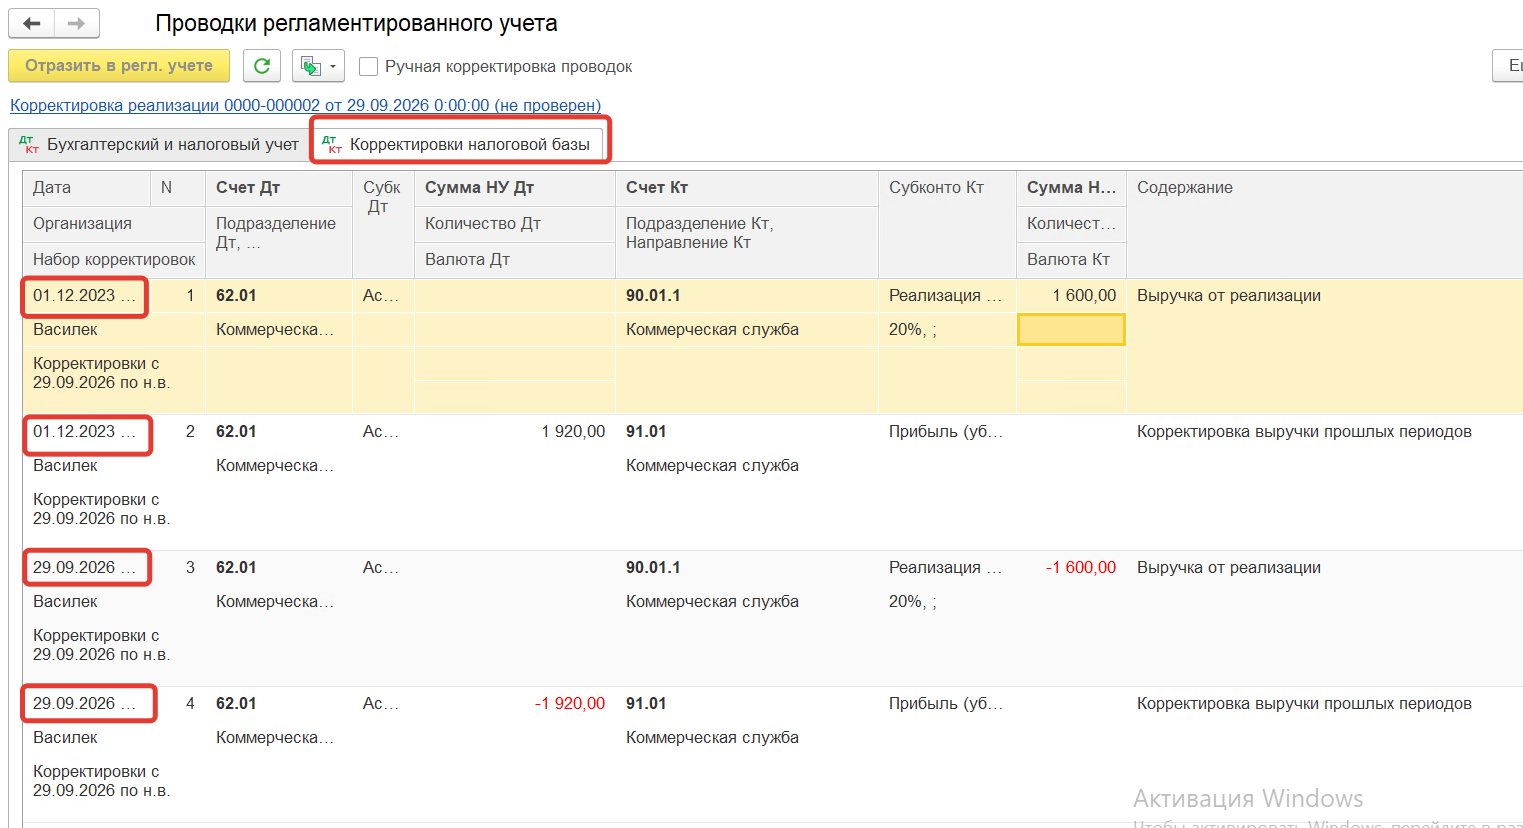Click the 29.09.2026 date in row 4

(x=85, y=703)
